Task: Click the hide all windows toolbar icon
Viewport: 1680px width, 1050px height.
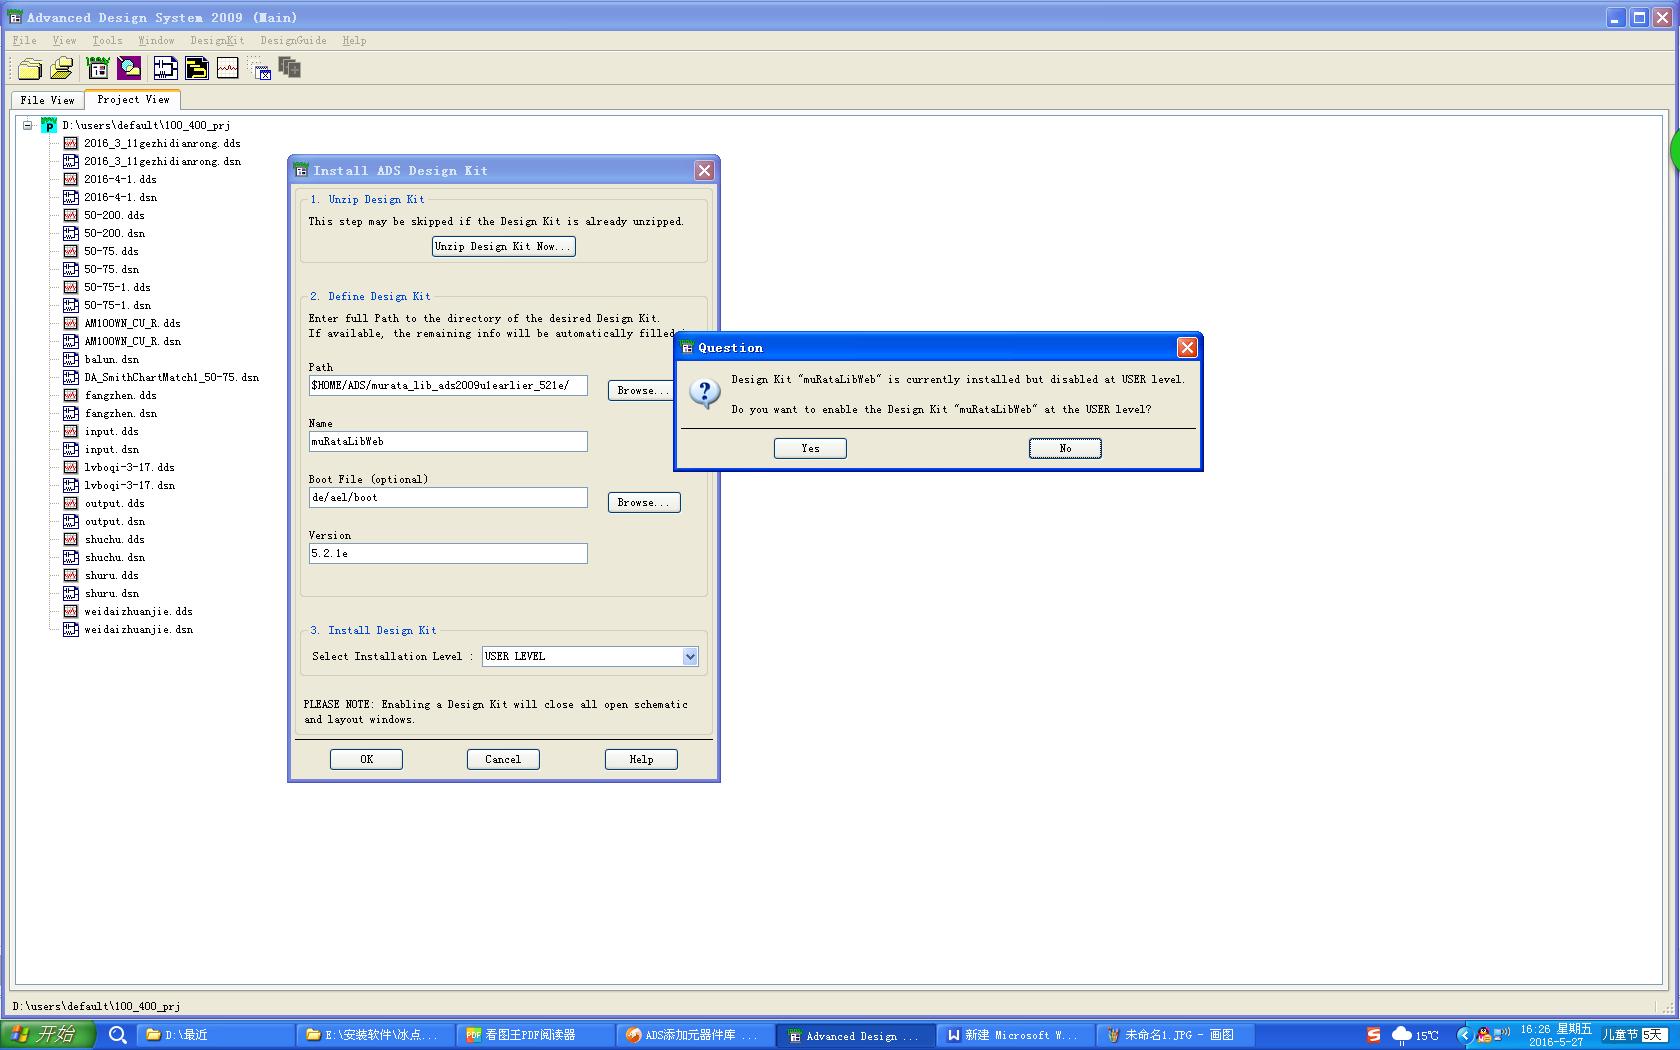Action: tap(261, 69)
